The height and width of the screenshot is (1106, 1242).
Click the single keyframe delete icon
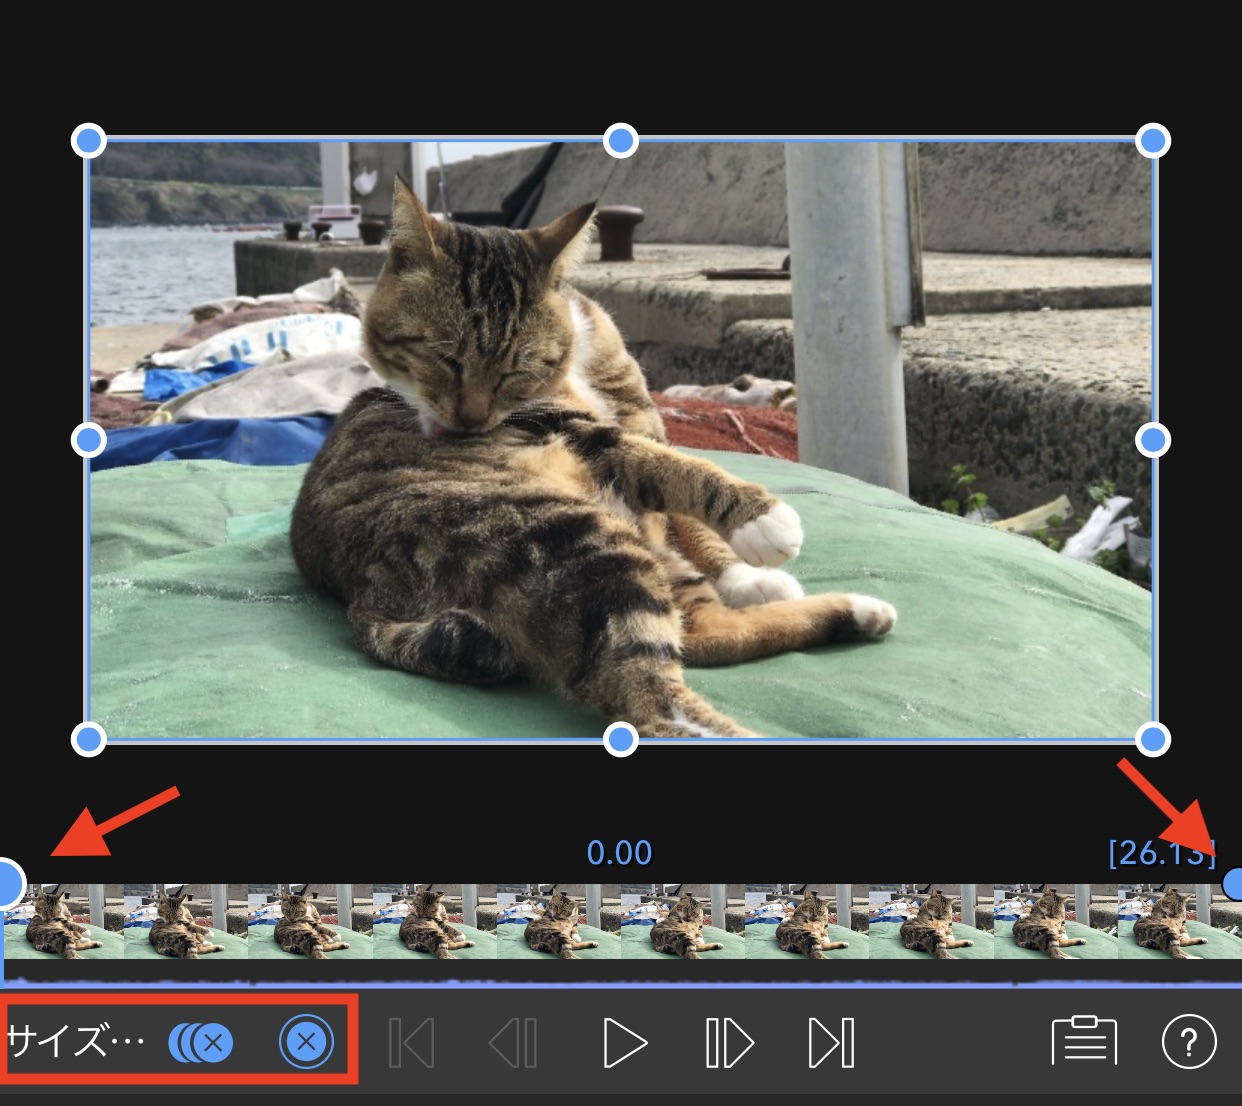point(306,1042)
